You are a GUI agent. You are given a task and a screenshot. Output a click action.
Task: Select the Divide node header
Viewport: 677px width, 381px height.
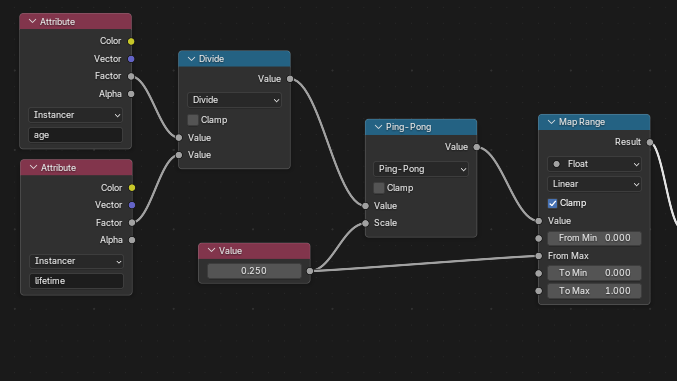(234, 59)
